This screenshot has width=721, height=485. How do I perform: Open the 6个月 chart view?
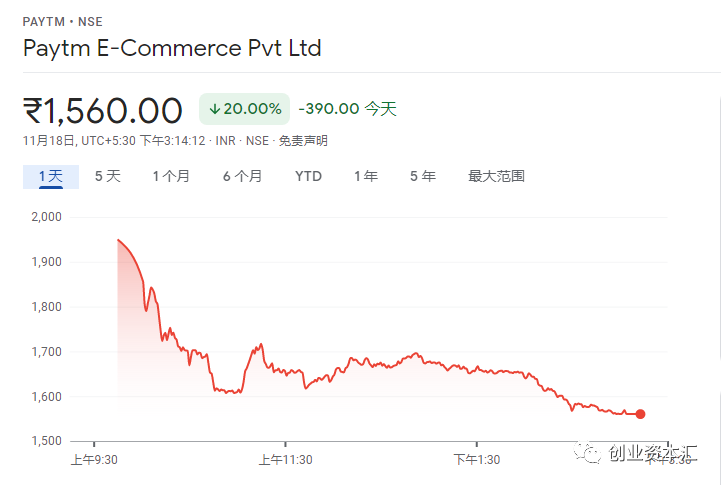click(242, 176)
